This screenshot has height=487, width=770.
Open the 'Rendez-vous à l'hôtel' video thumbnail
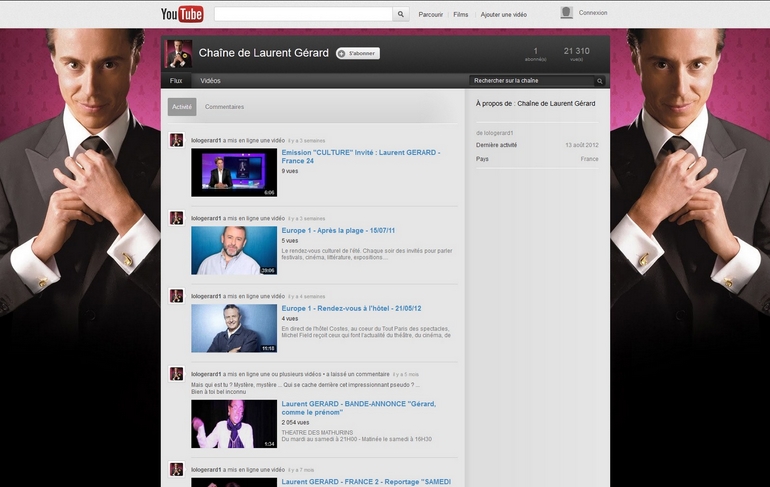(234, 328)
